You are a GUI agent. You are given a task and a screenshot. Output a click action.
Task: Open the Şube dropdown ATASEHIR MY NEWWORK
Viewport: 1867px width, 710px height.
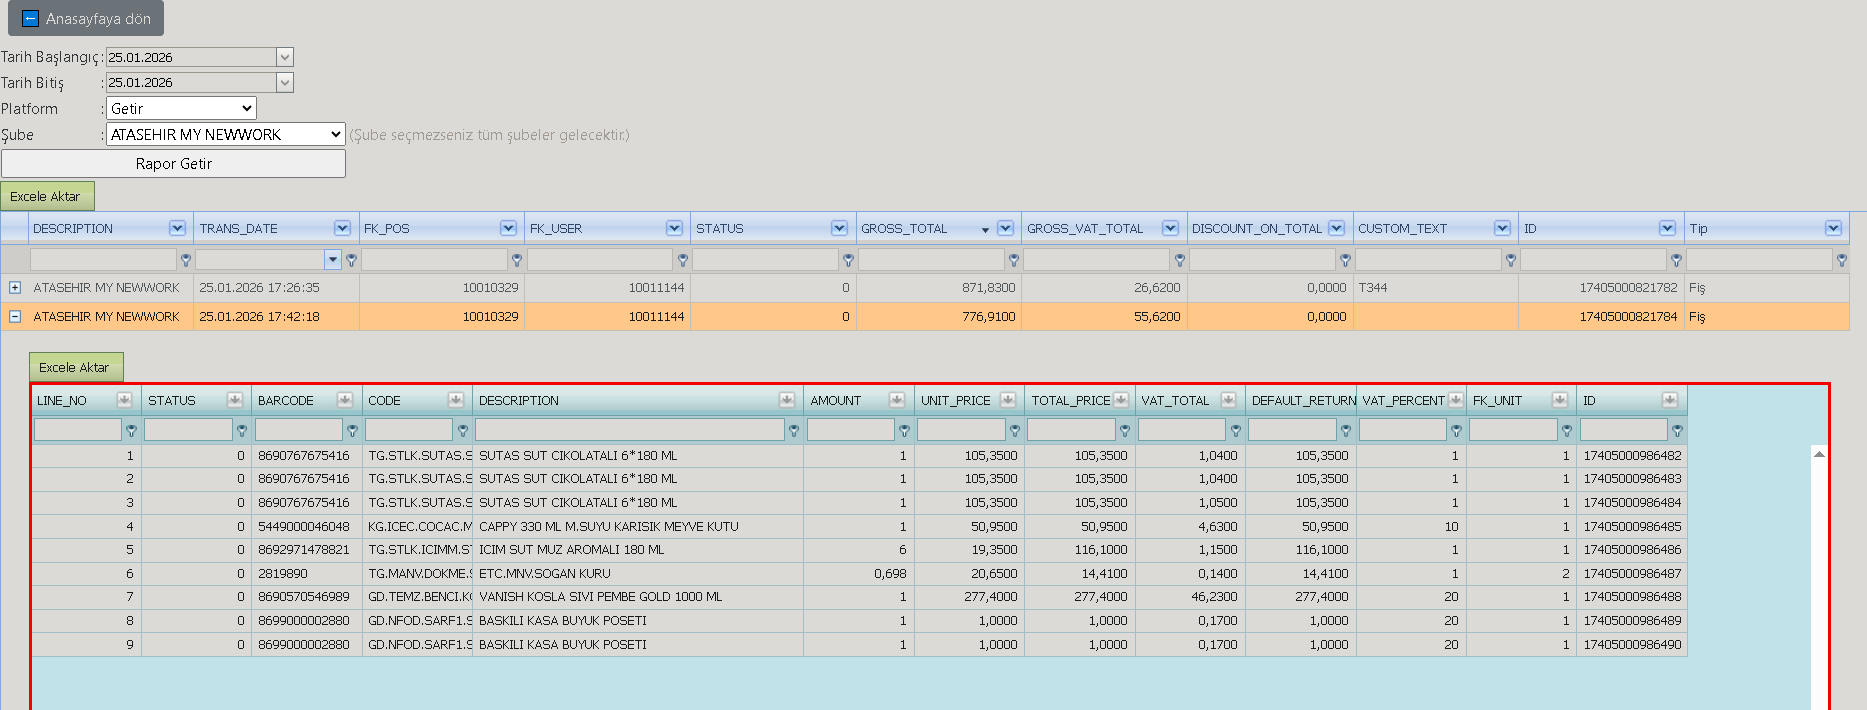226,134
